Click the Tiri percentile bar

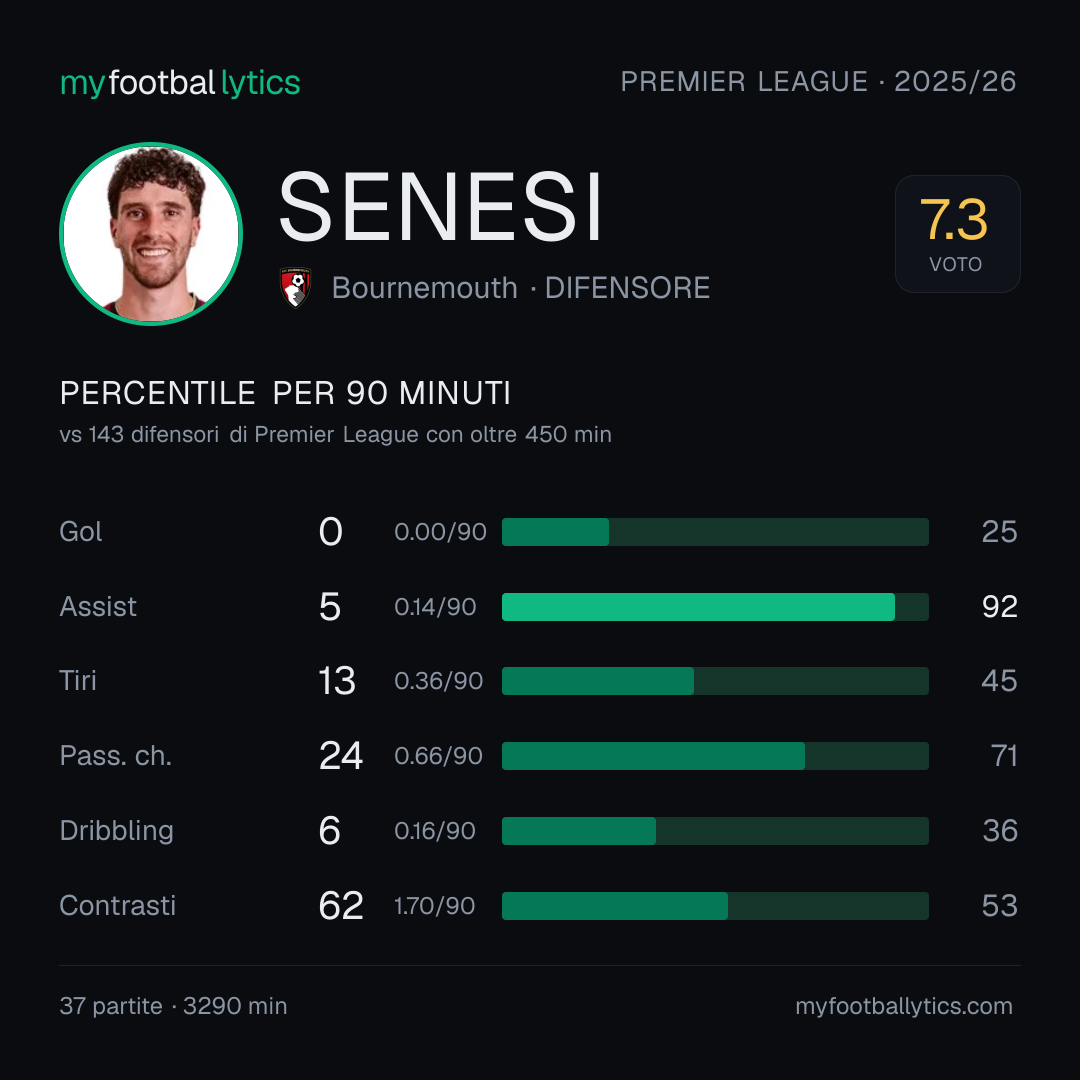(x=715, y=681)
